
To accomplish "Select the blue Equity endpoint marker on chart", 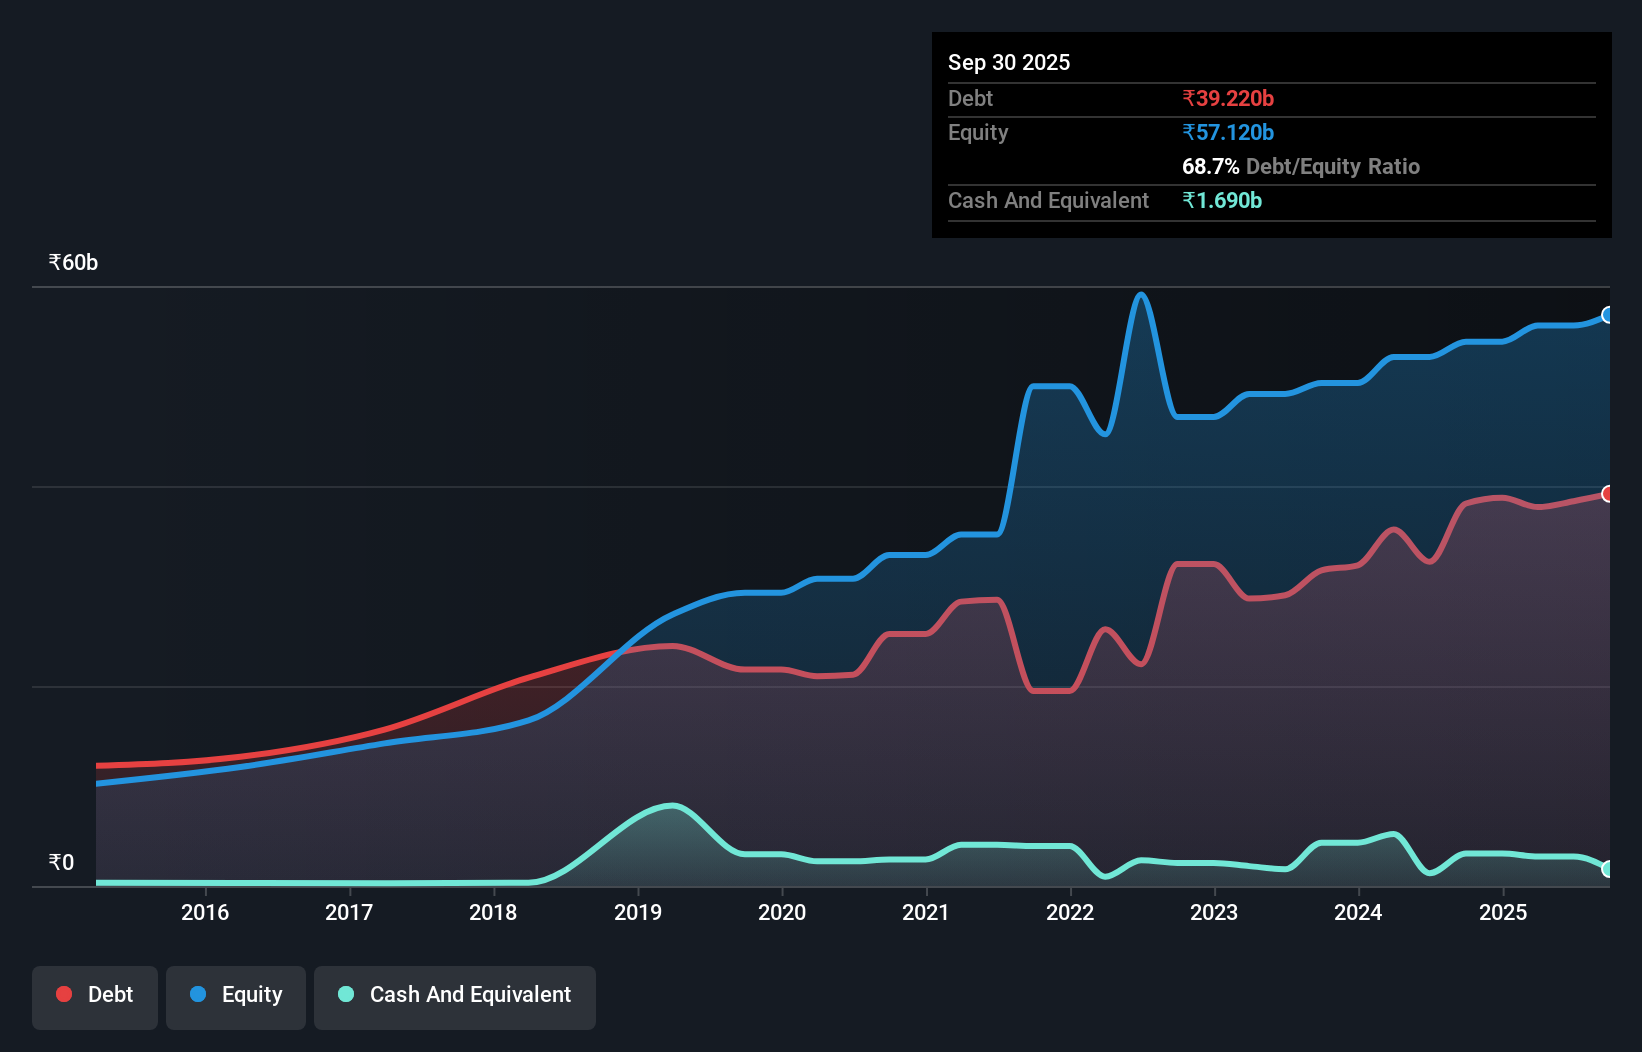I will 1607,316.
